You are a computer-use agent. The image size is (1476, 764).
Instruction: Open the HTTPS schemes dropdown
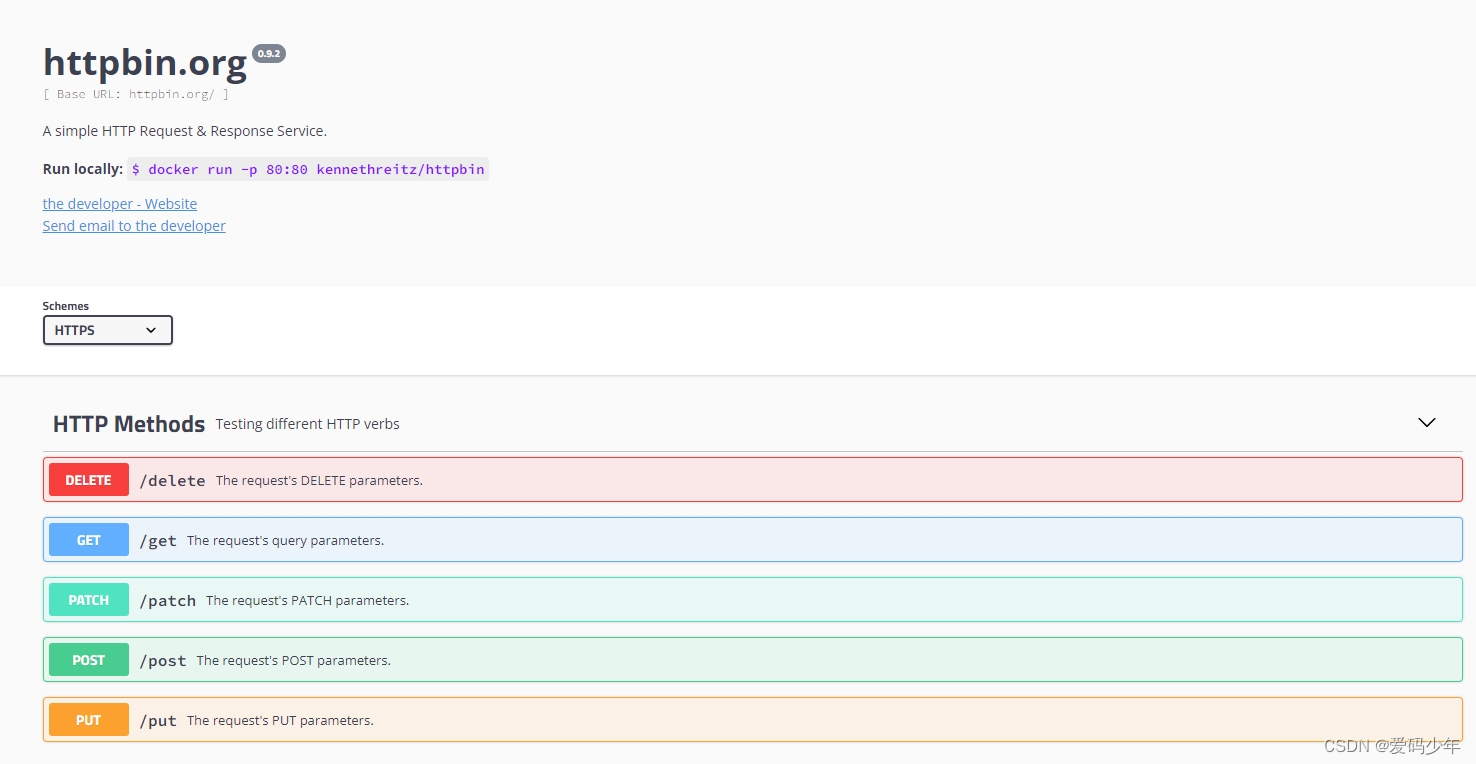click(x=108, y=330)
